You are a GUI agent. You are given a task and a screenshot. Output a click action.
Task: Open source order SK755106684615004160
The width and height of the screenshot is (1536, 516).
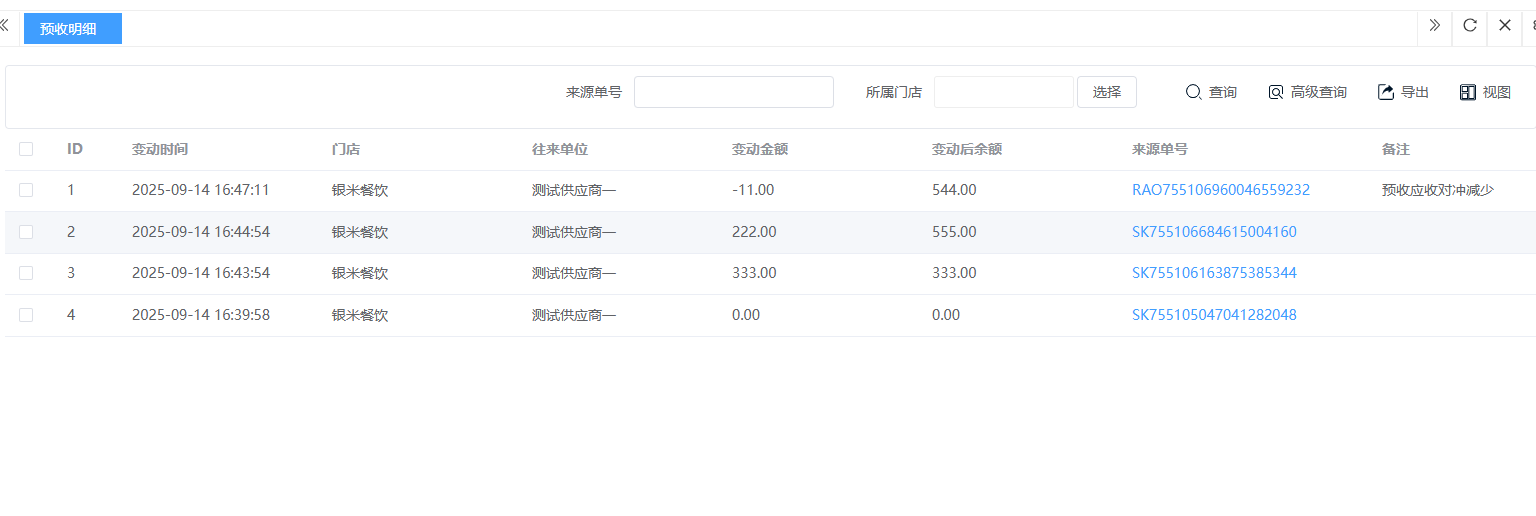click(x=1214, y=232)
